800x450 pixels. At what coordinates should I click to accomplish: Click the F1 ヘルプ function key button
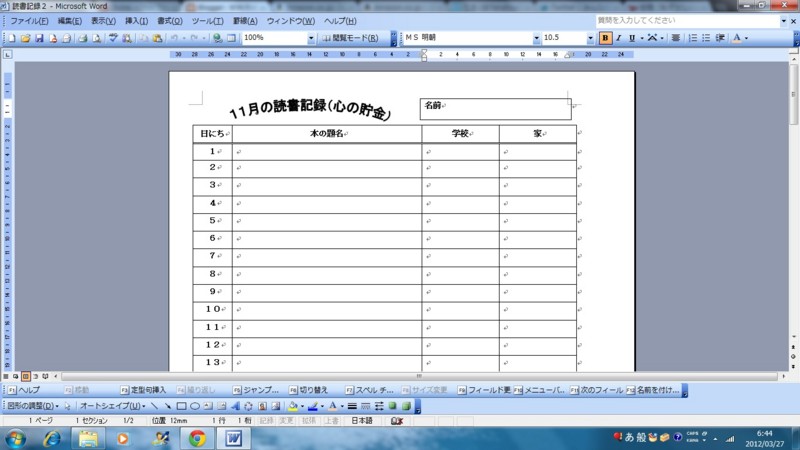(24, 390)
